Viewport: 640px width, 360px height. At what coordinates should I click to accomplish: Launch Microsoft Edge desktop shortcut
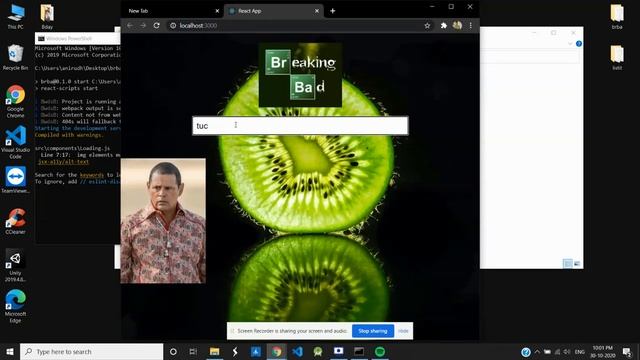point(16,307)
